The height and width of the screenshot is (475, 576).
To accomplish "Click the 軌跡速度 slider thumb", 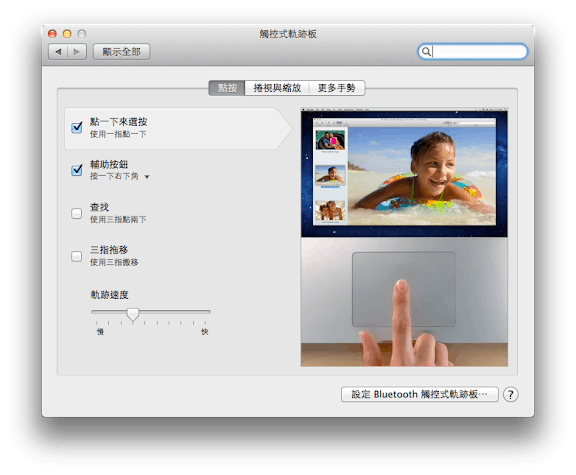I will pyautogui.click(x=133, y=314).
